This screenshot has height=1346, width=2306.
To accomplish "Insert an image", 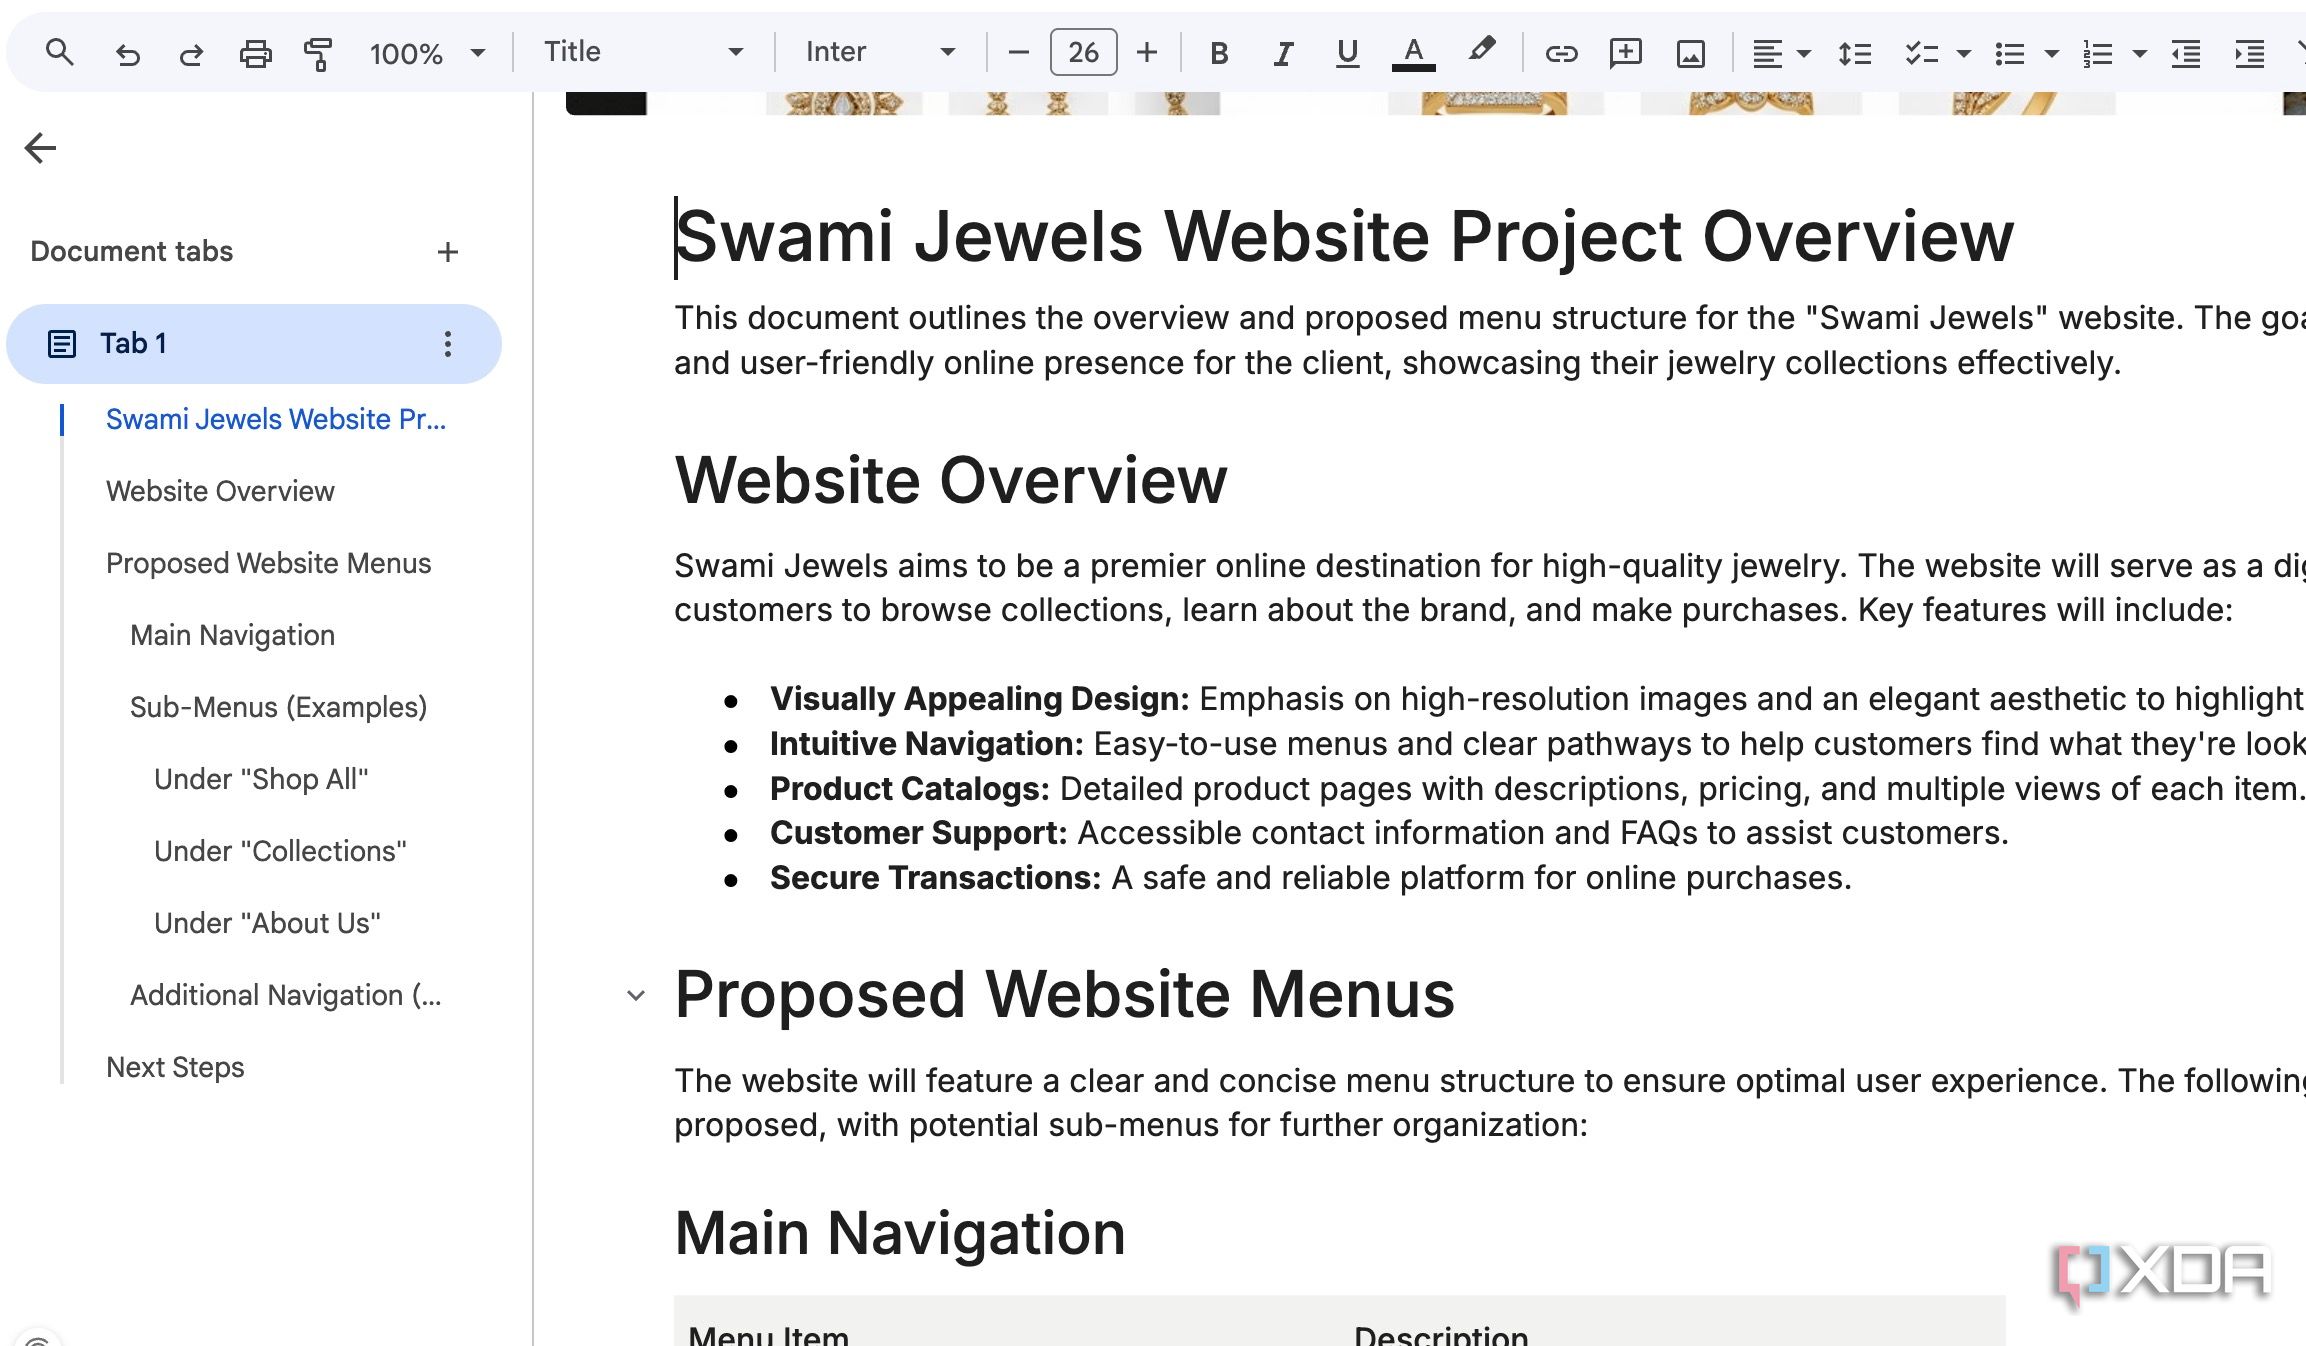I will (x=1690, y=53).
